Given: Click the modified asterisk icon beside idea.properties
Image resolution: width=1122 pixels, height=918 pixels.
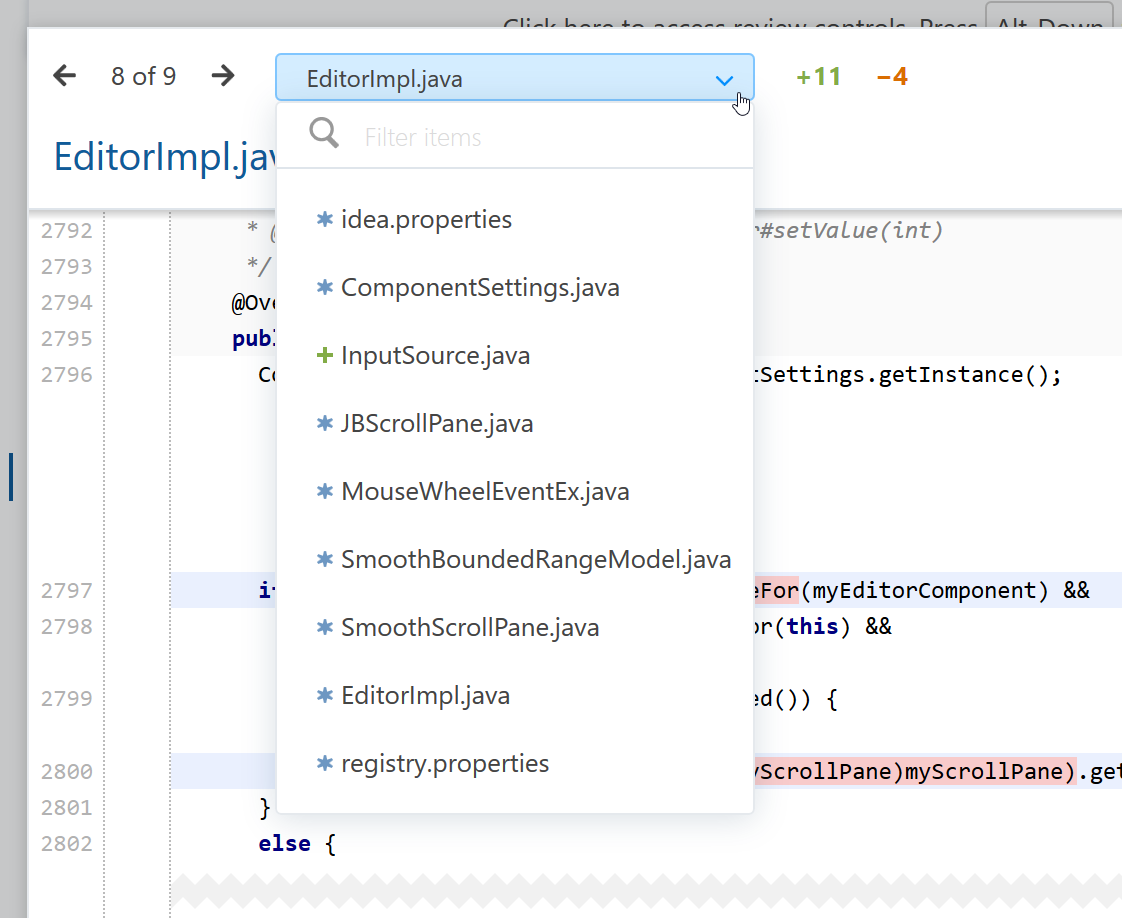Looking at the screenshot, I should (324, 220).
